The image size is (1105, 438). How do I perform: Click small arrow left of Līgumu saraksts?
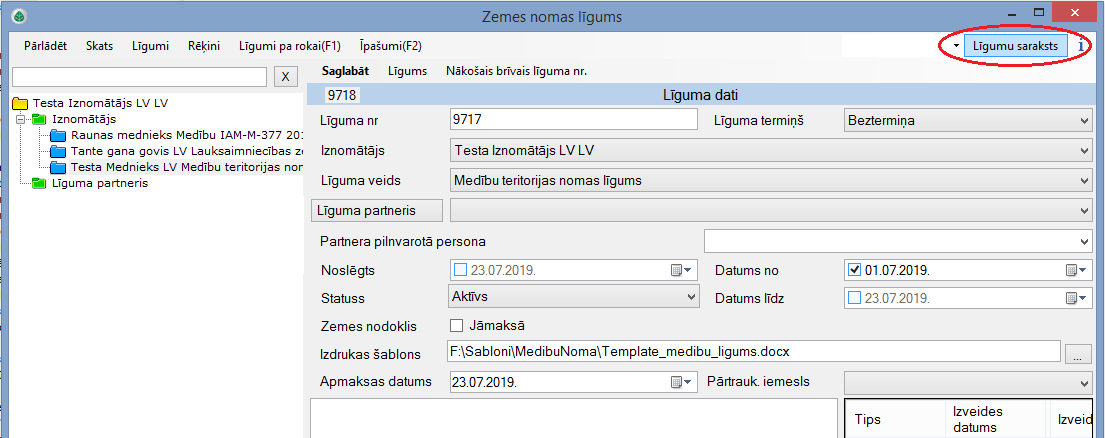tap(956, 46)
